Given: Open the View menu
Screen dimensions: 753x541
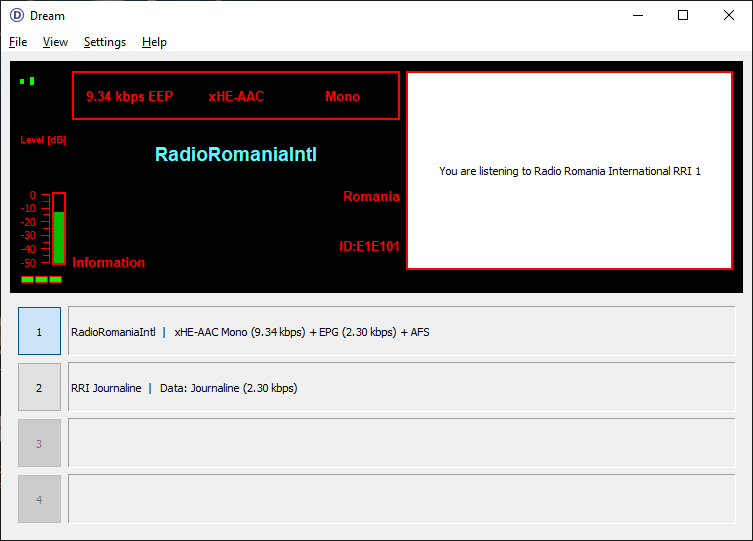Looking at the screenshot, I should [55, 42].
